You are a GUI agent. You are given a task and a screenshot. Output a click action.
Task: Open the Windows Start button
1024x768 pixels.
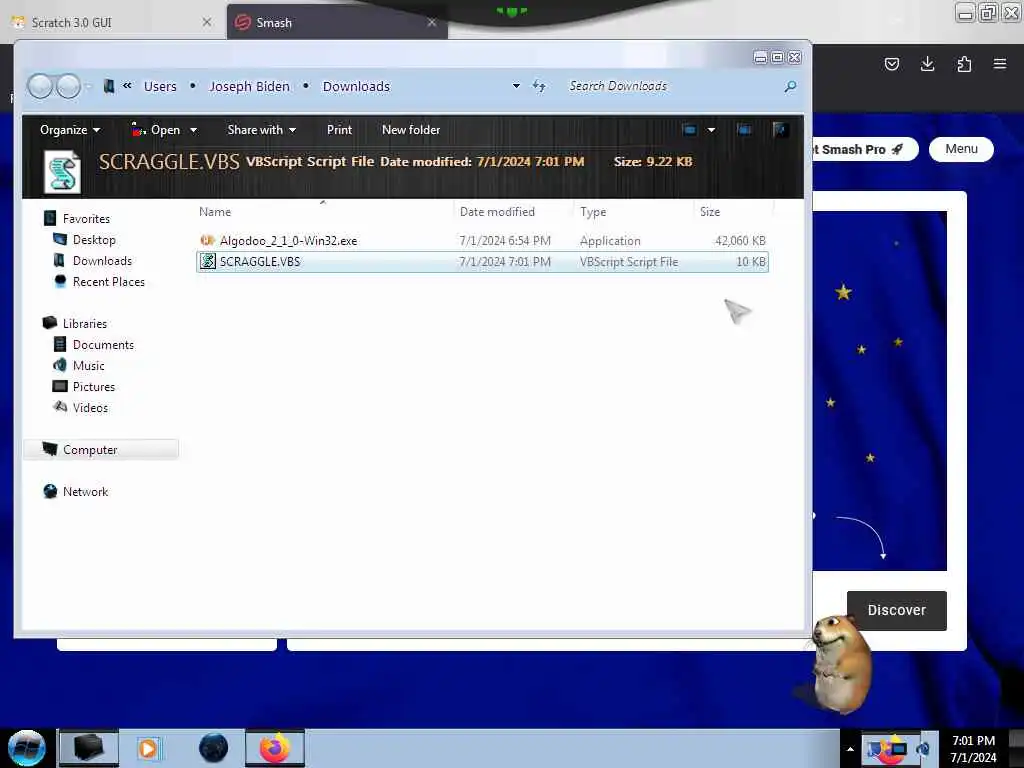[26, 748]
